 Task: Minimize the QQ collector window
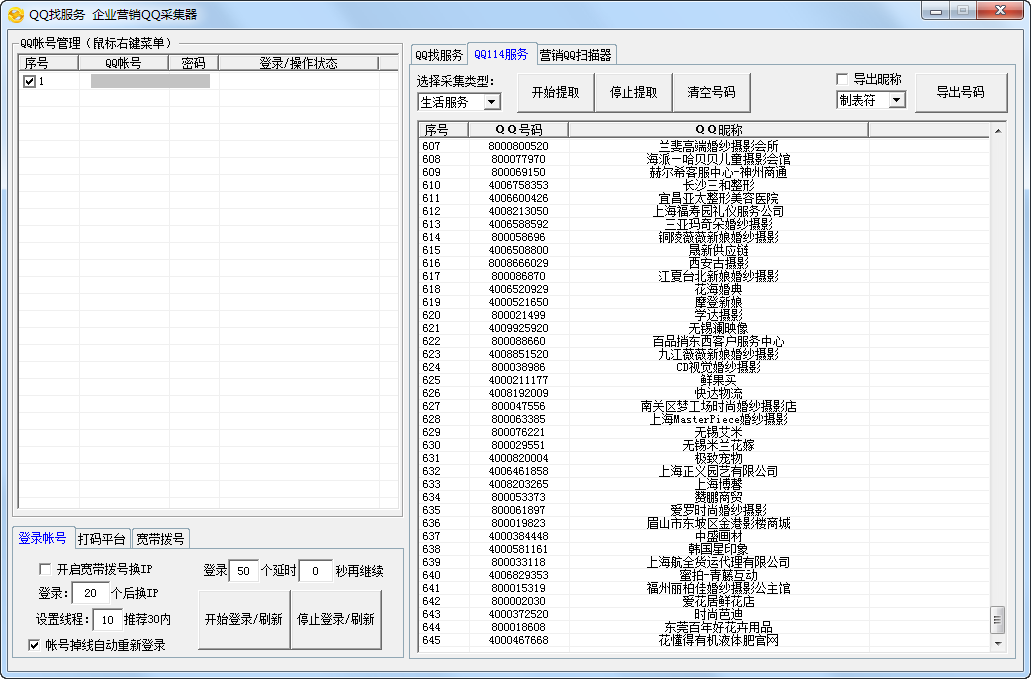click(937, 11)
